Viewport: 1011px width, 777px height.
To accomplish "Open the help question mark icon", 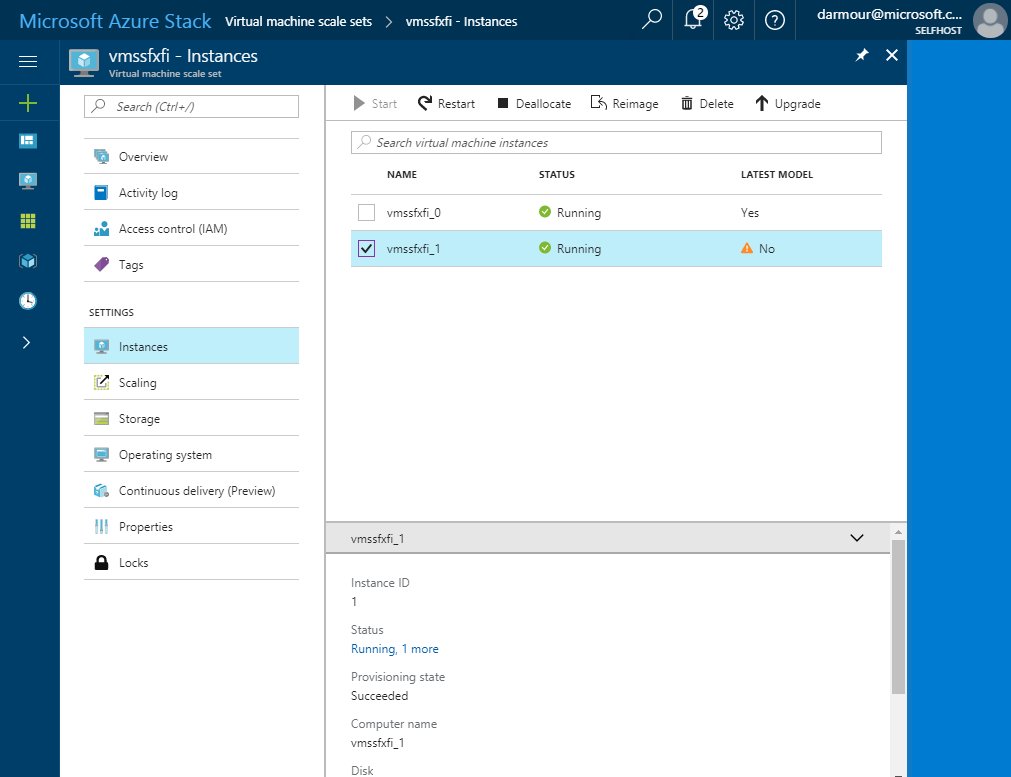I will point(774,20).
